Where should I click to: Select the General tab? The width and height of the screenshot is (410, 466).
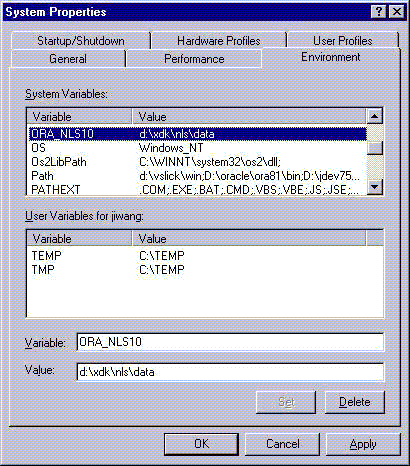click(68, 59)
